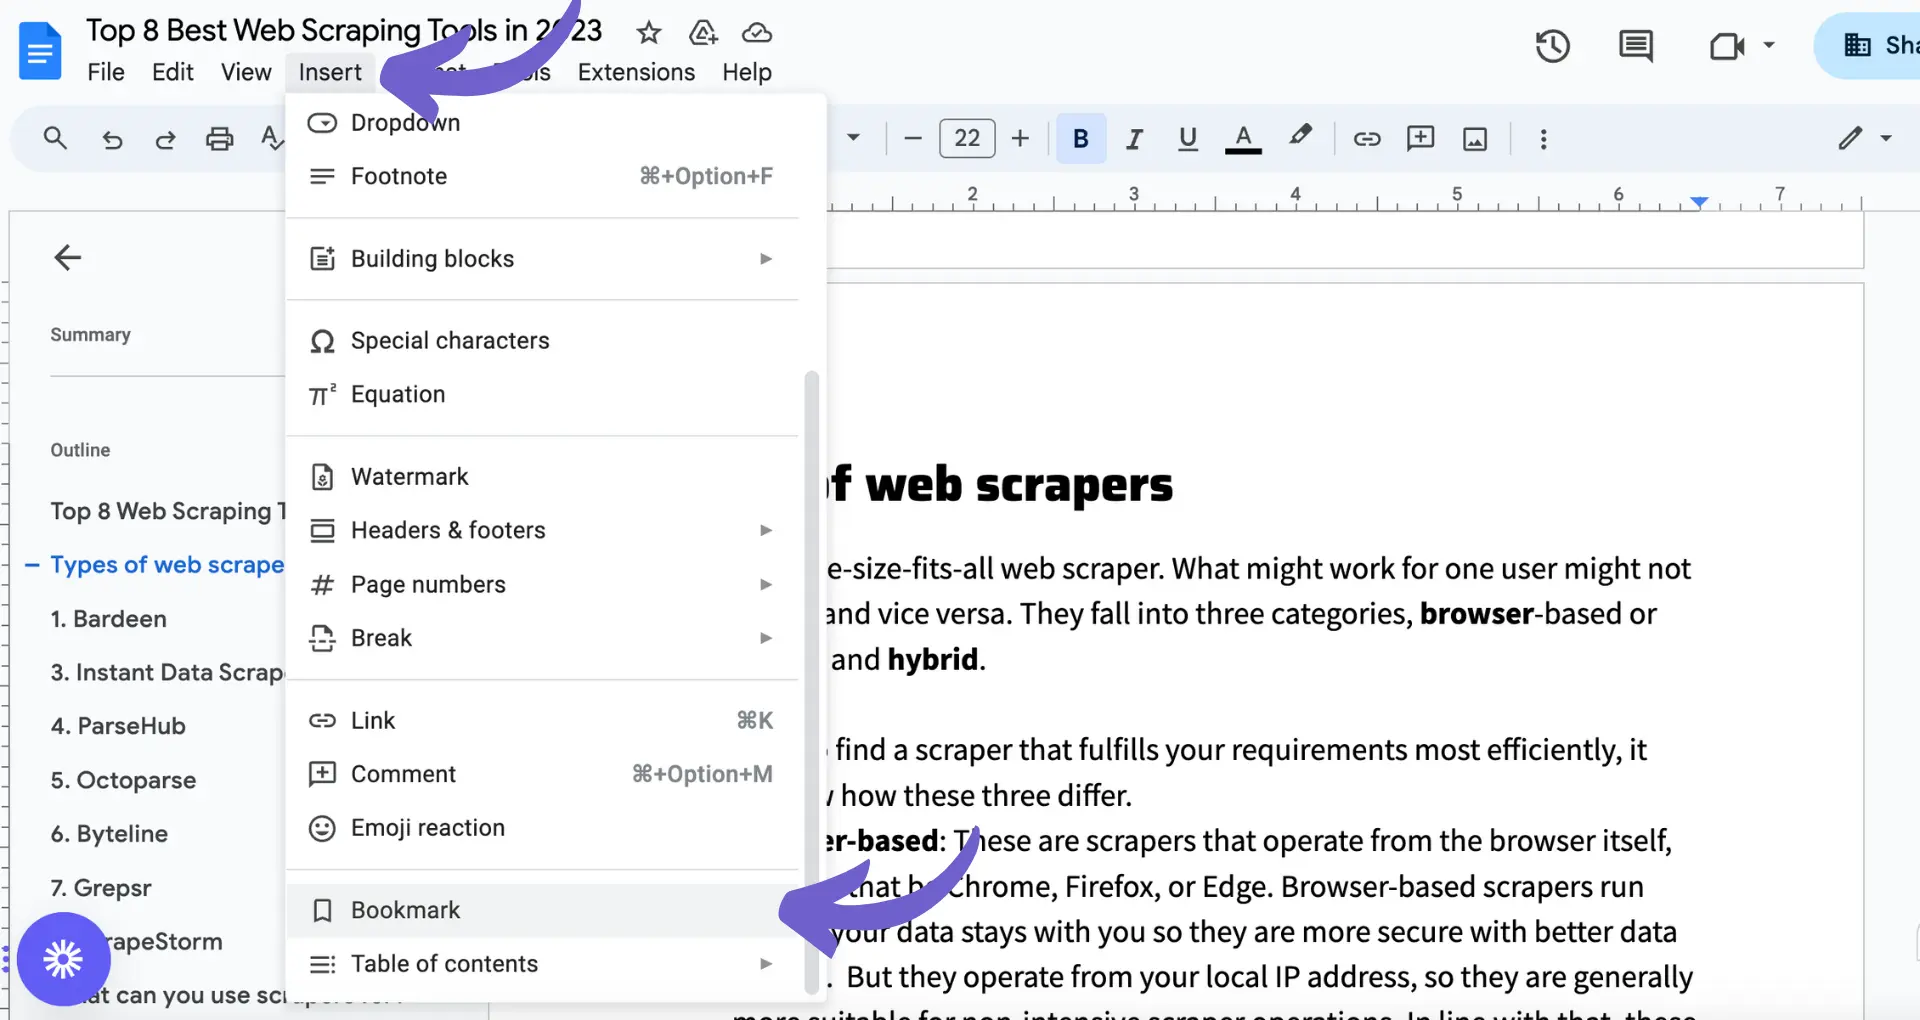Toggle underline formatting
Viewport: 1920px width, 1020px height.
pyautogui.click(x=1188, y=138)
